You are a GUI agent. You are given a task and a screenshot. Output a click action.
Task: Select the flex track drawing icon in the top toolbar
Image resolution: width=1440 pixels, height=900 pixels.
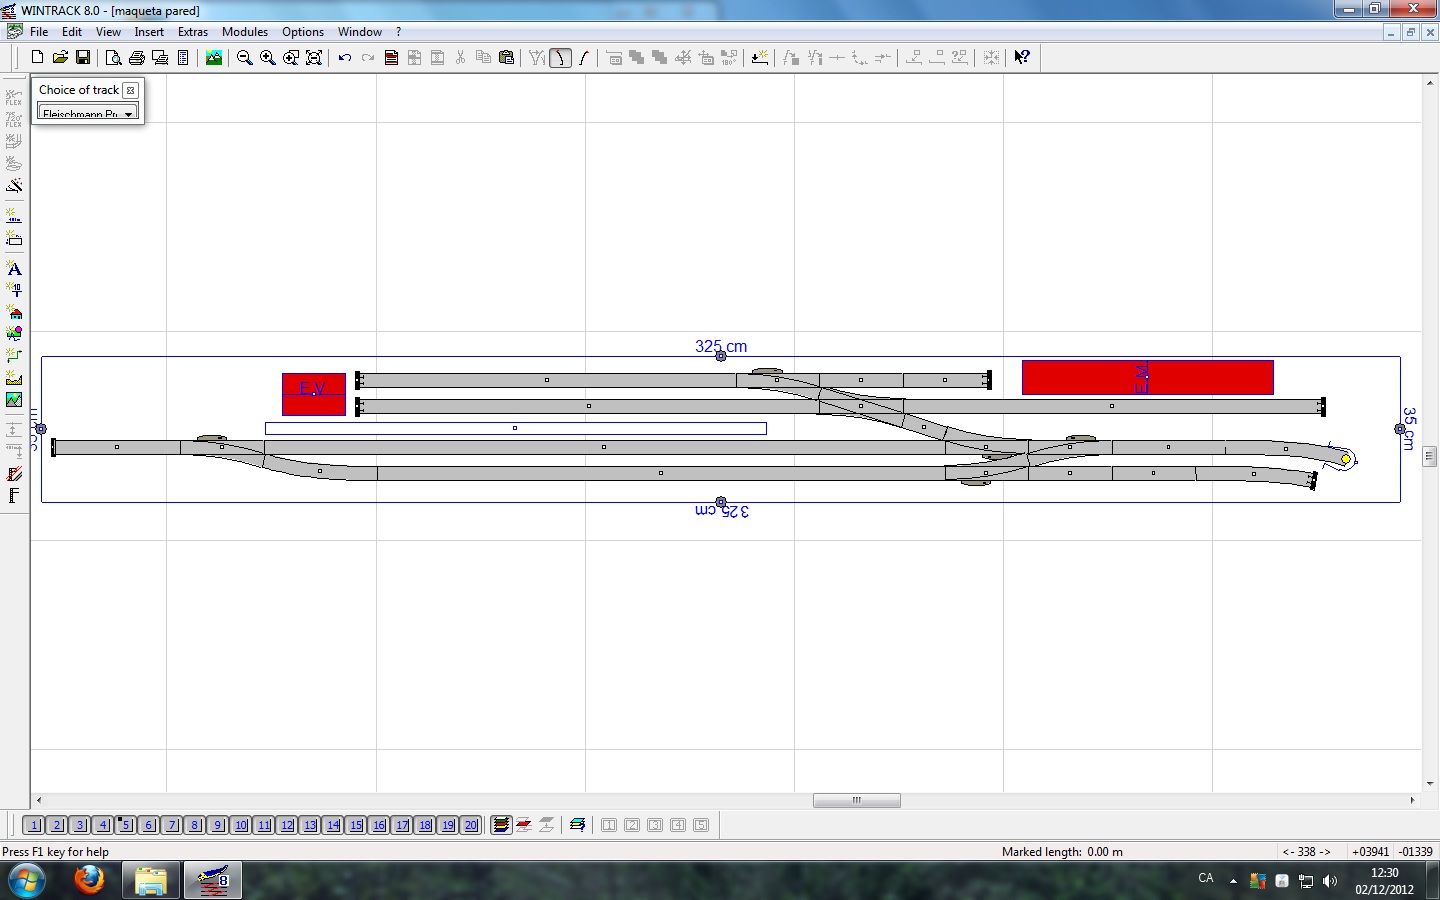coord(584,58)
